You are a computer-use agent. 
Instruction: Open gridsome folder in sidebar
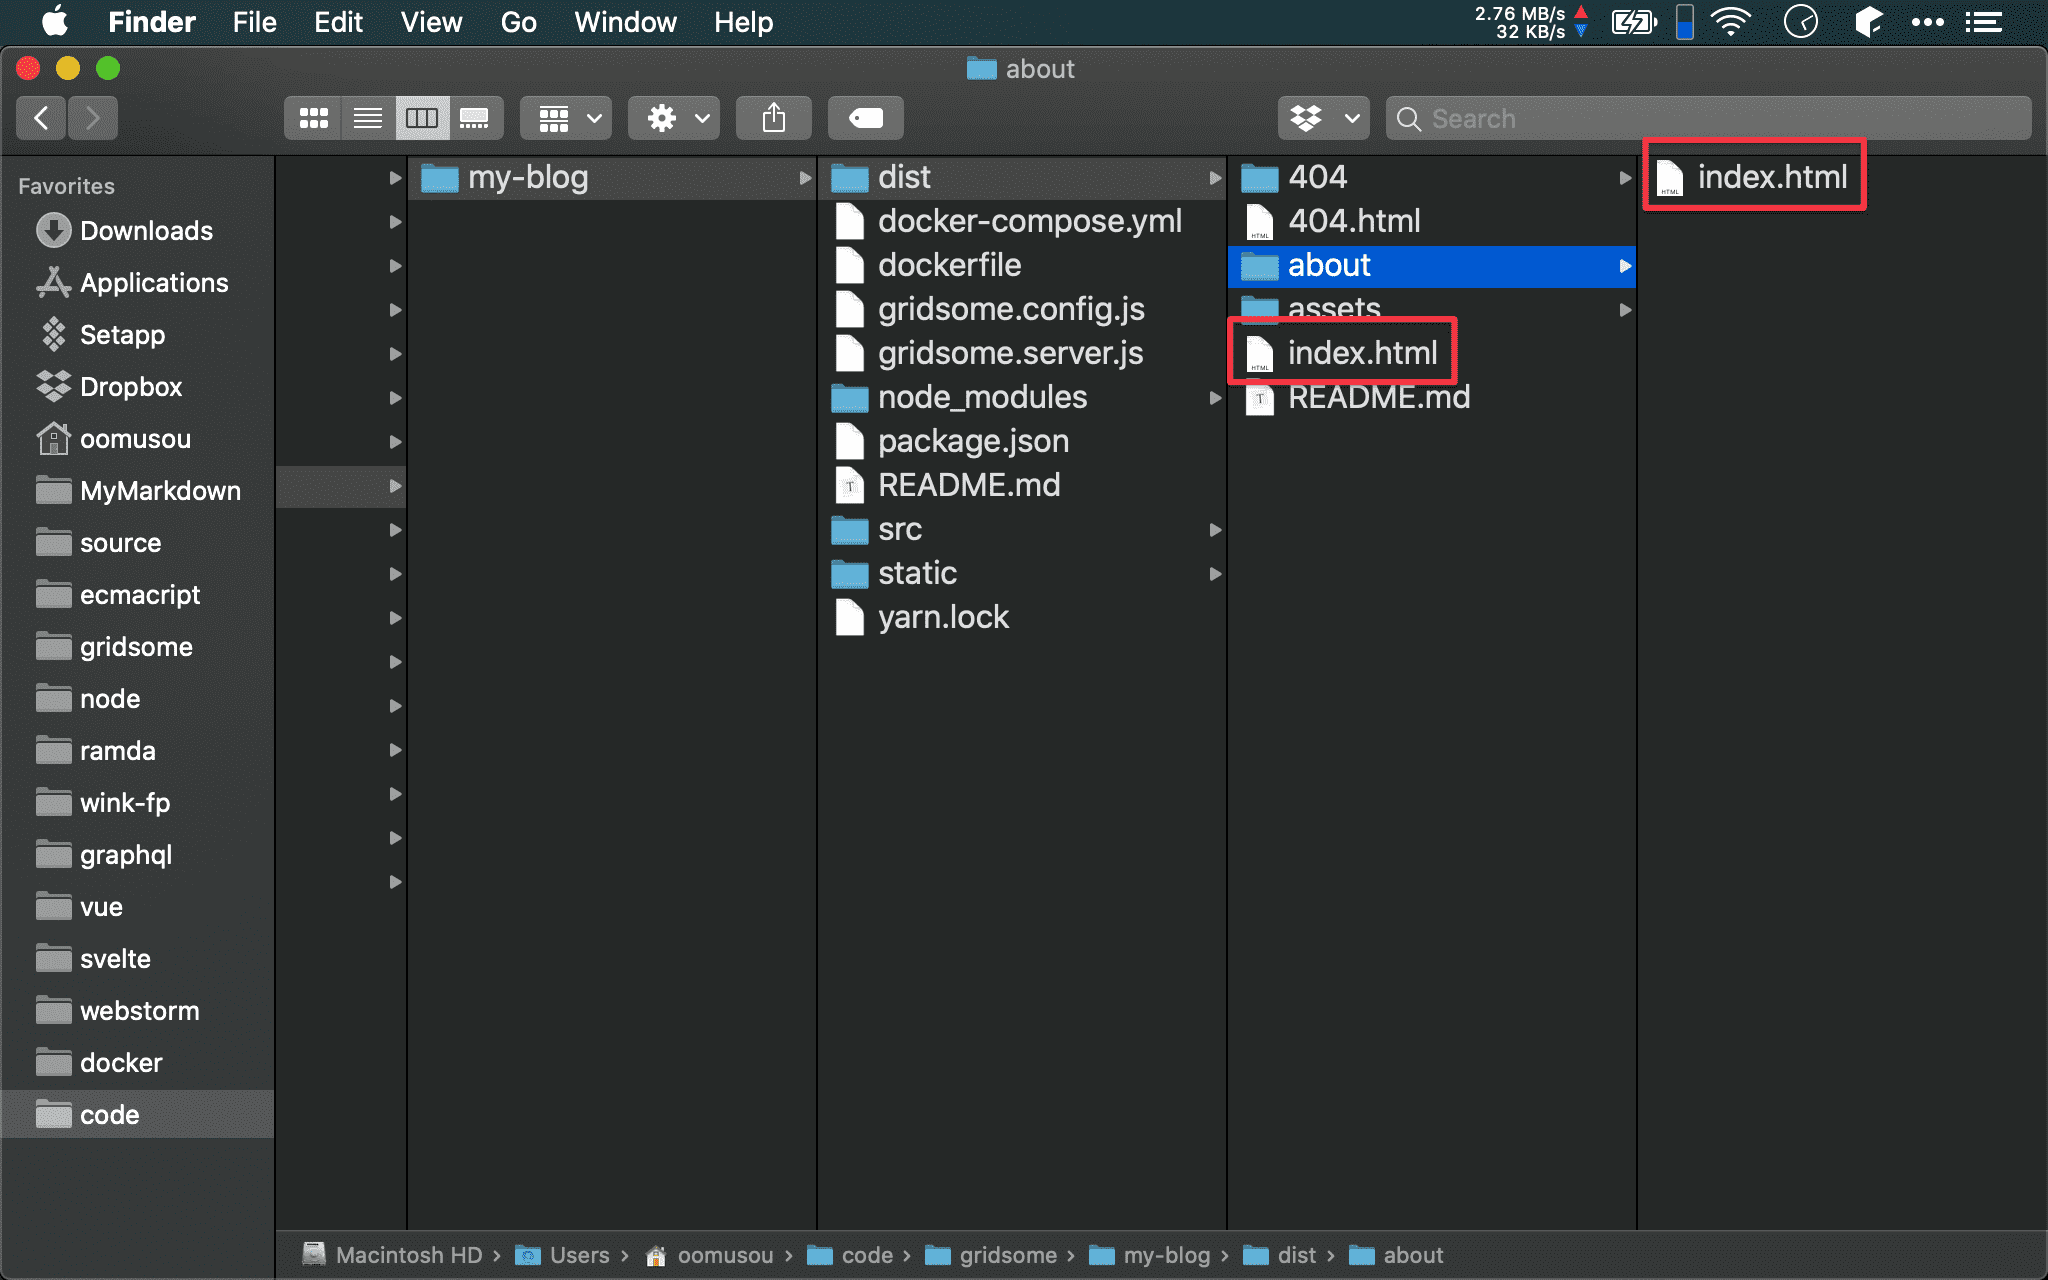tap(137, 647)
